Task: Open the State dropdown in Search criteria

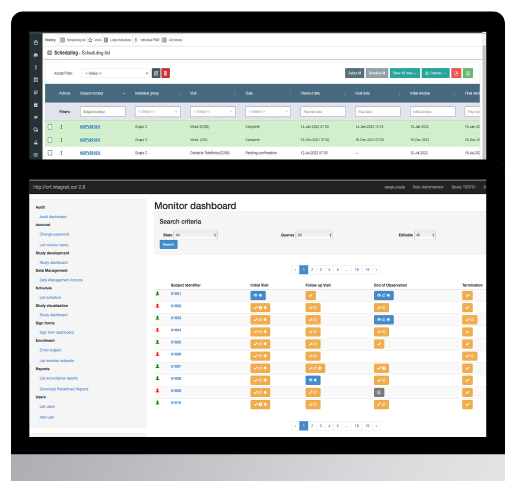Action: (x=196, y=235)
